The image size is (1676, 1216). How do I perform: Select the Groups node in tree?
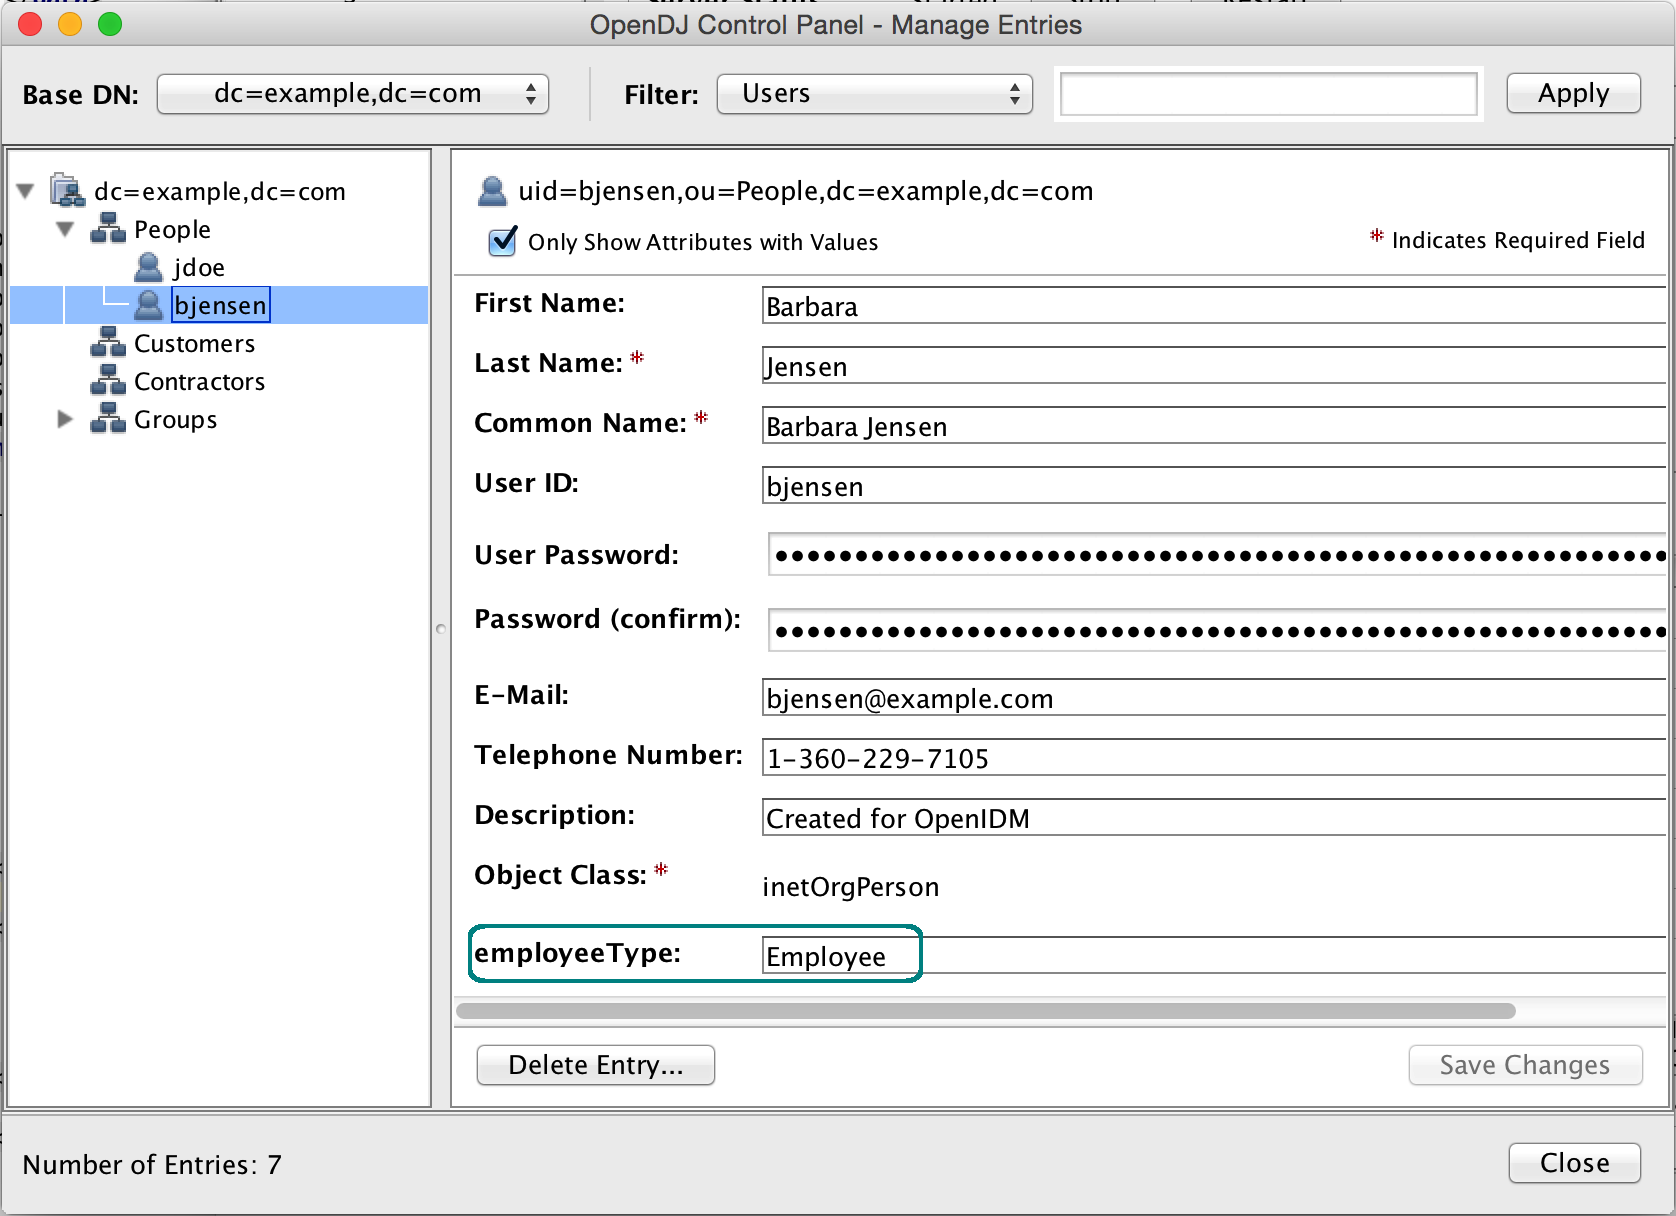(x=175, y=419)
